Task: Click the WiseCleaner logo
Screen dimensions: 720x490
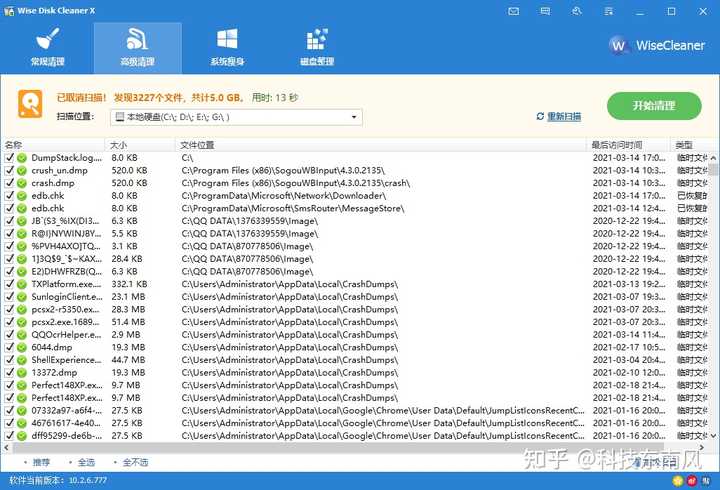Action: 657,45
